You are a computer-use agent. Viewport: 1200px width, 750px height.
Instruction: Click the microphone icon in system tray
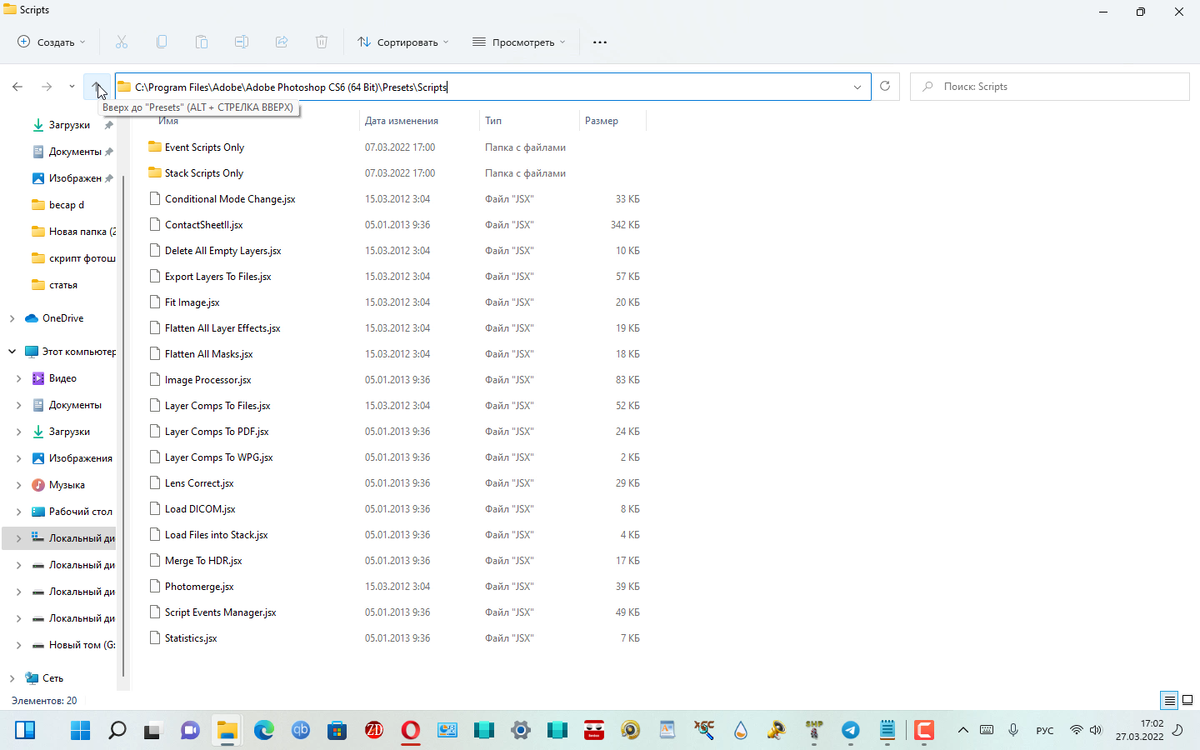click(x=1013, y=730)
